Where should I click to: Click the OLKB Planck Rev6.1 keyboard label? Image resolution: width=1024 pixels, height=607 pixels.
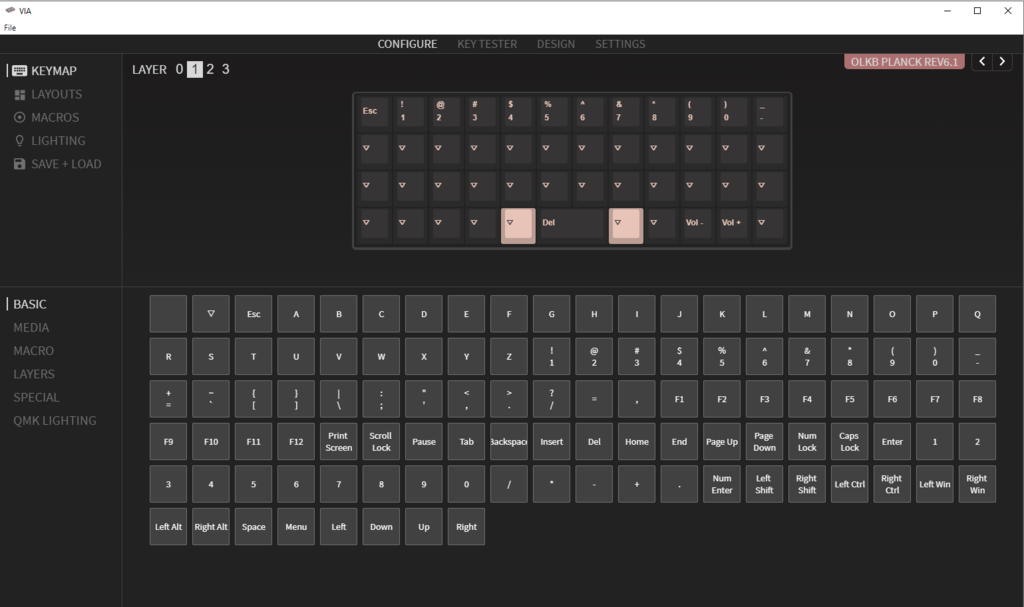tap(904, 61)
